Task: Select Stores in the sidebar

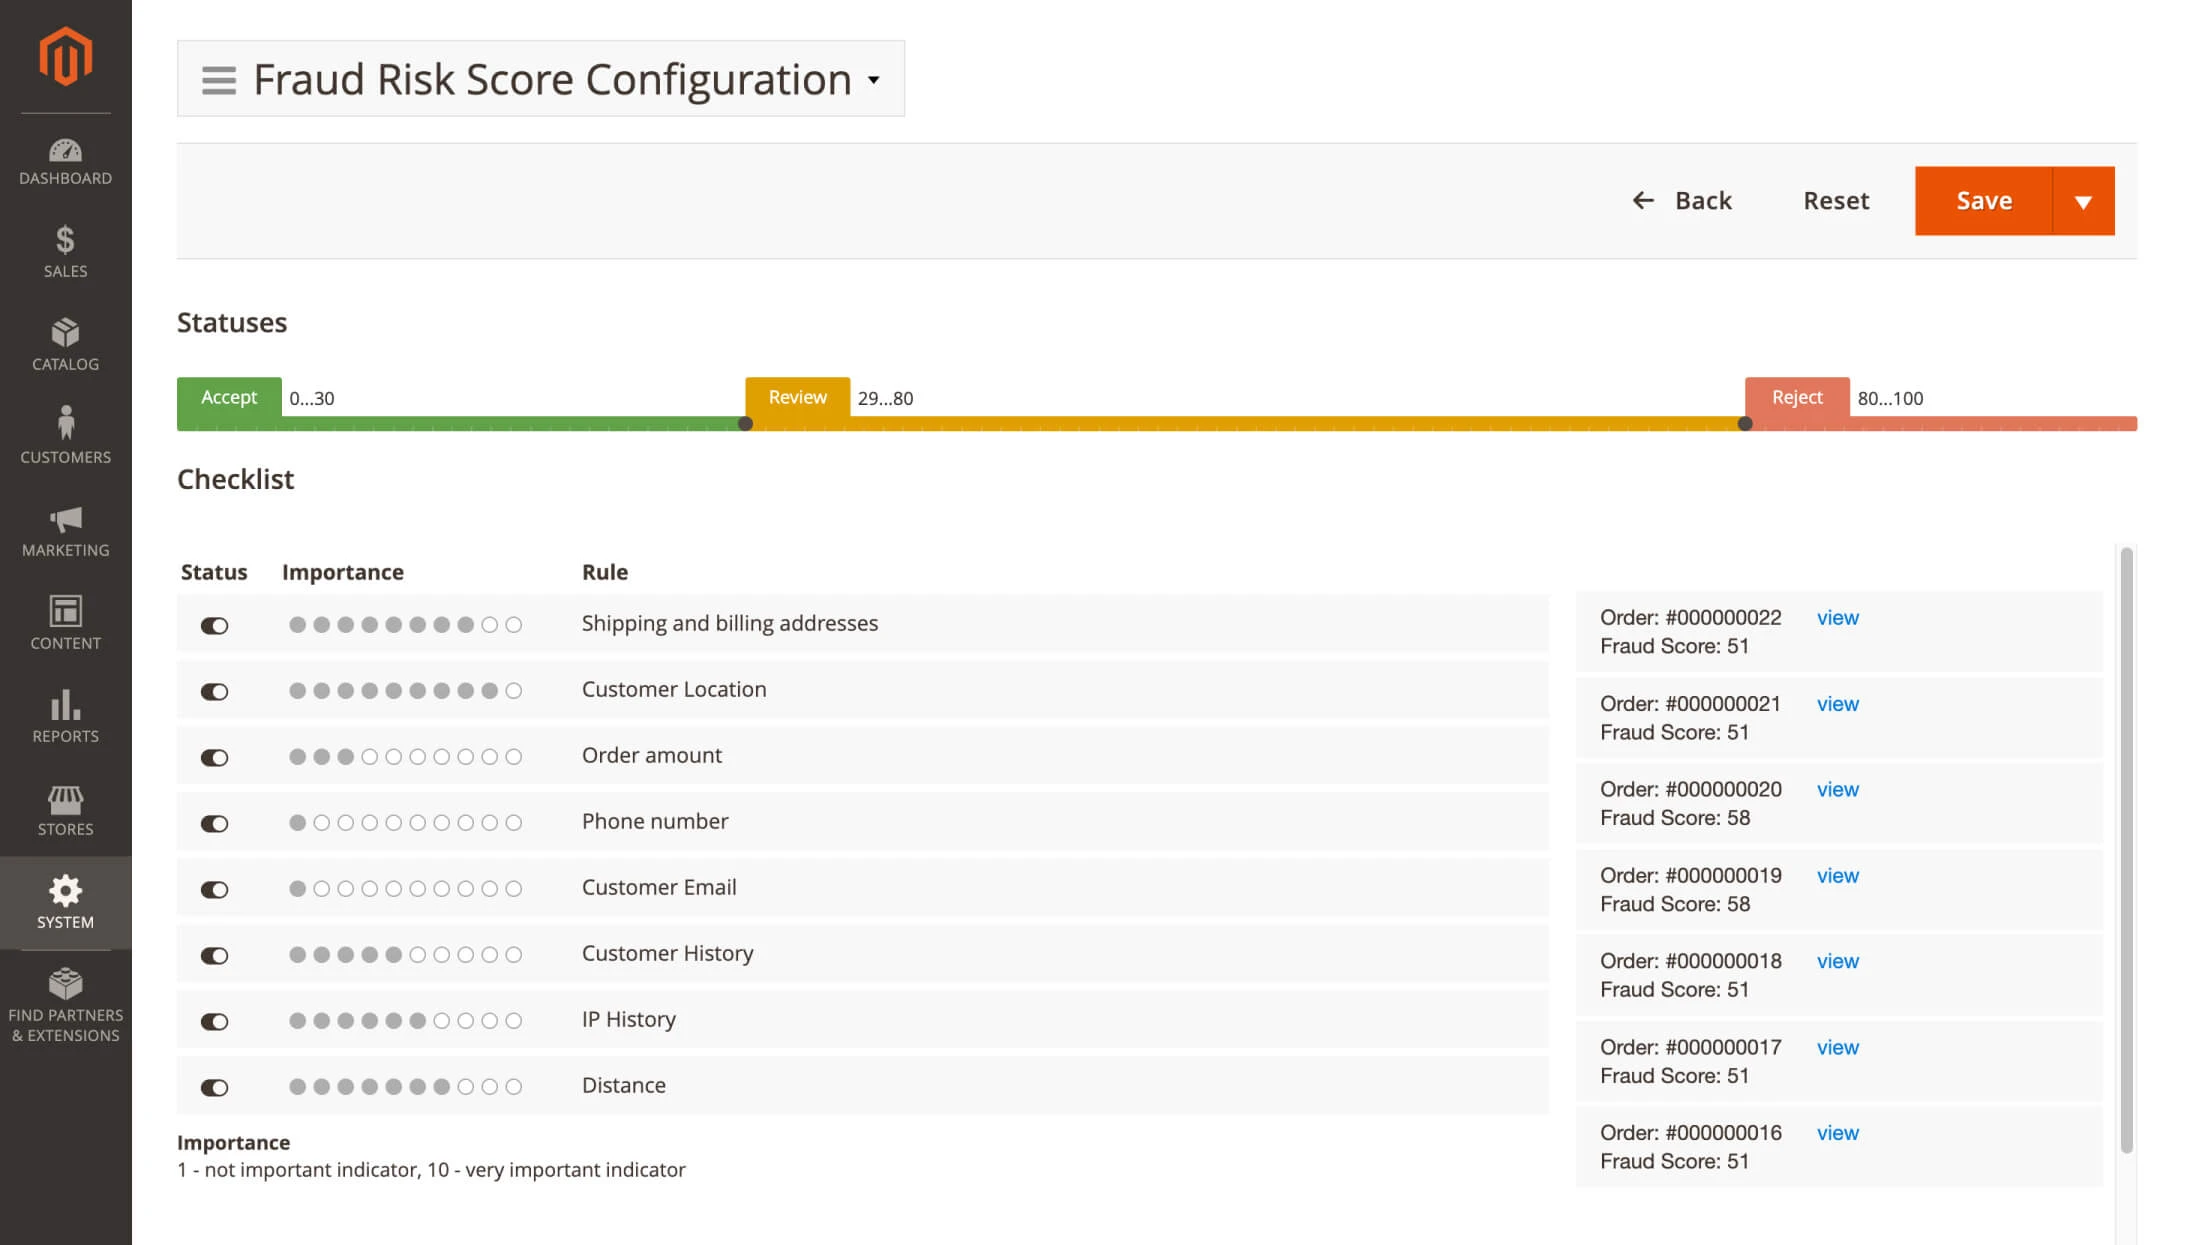Action: pyautogui.click(x=65, y=810)
